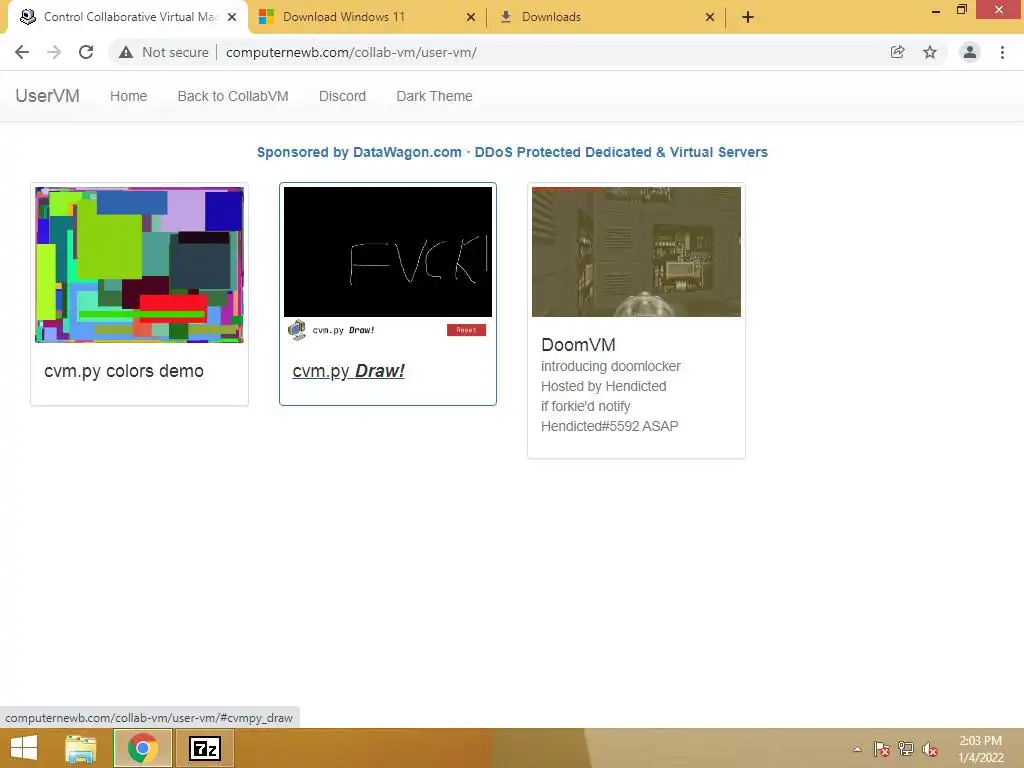Screen dimensions: 1024x768
Task: Click the muted volume tray icon
Action: tap(930, 749)
